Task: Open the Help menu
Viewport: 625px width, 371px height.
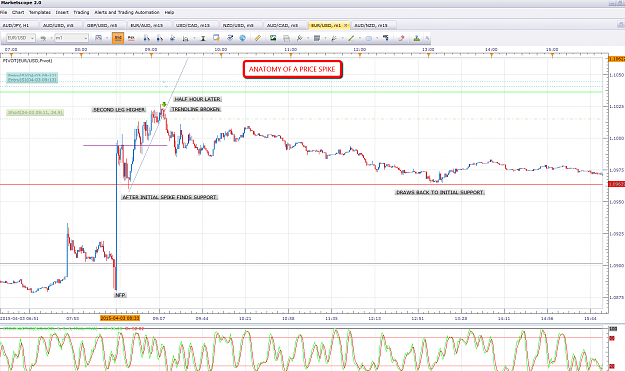Action: [x=169, y=12]
